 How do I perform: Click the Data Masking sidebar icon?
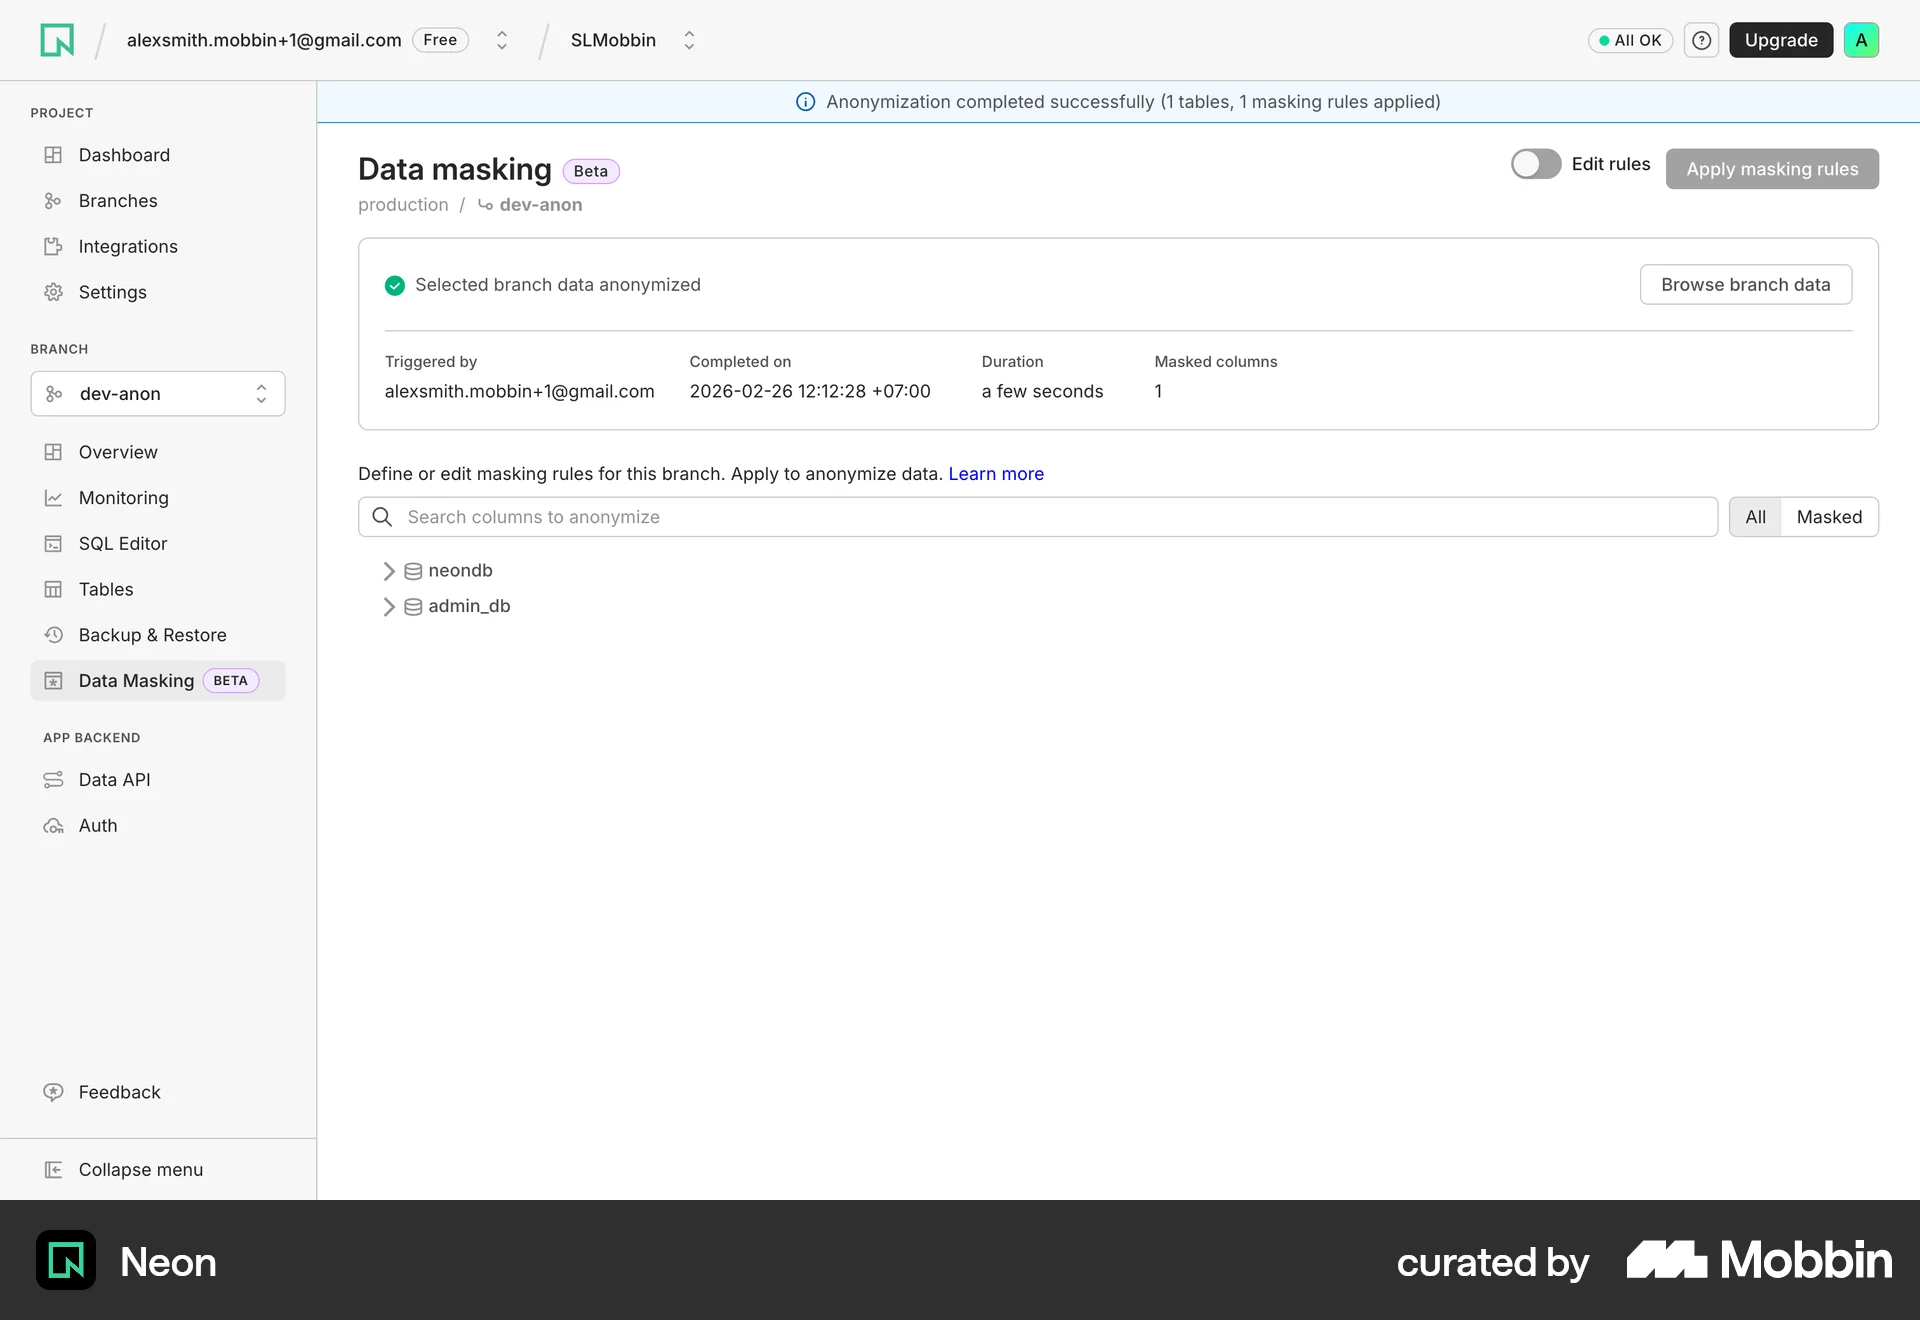pos(53,681)
